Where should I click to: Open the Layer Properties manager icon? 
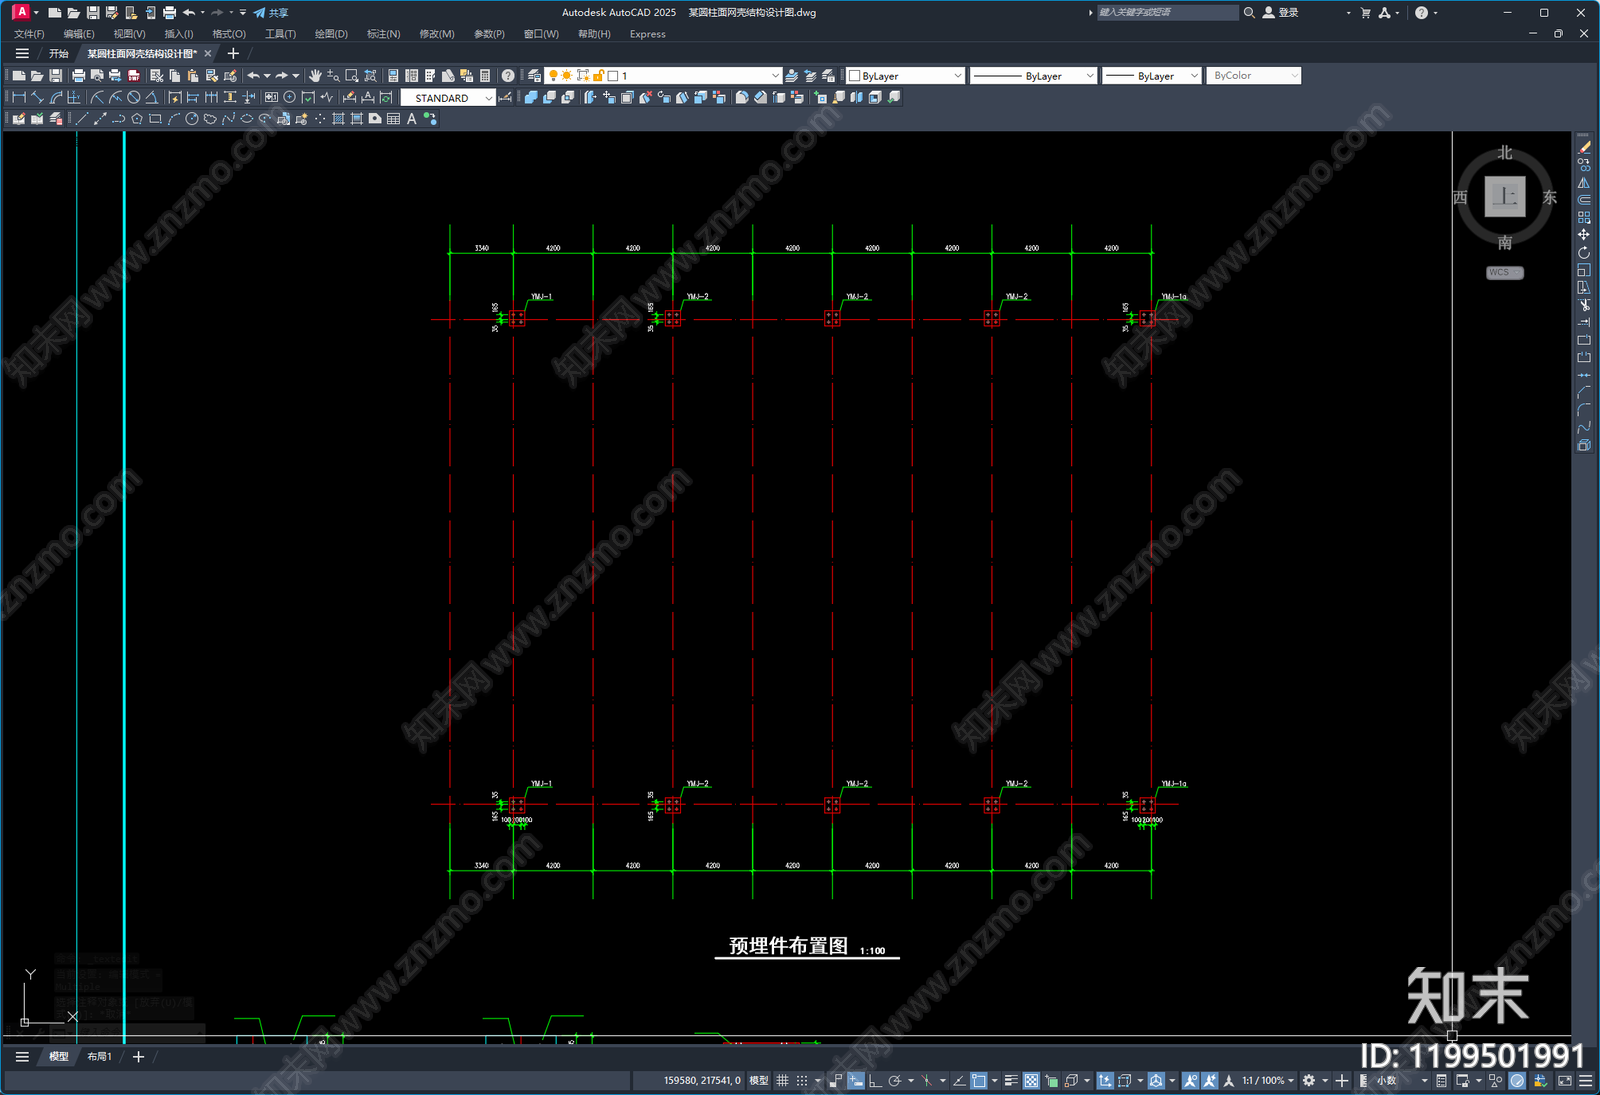(x=535, y=76)
